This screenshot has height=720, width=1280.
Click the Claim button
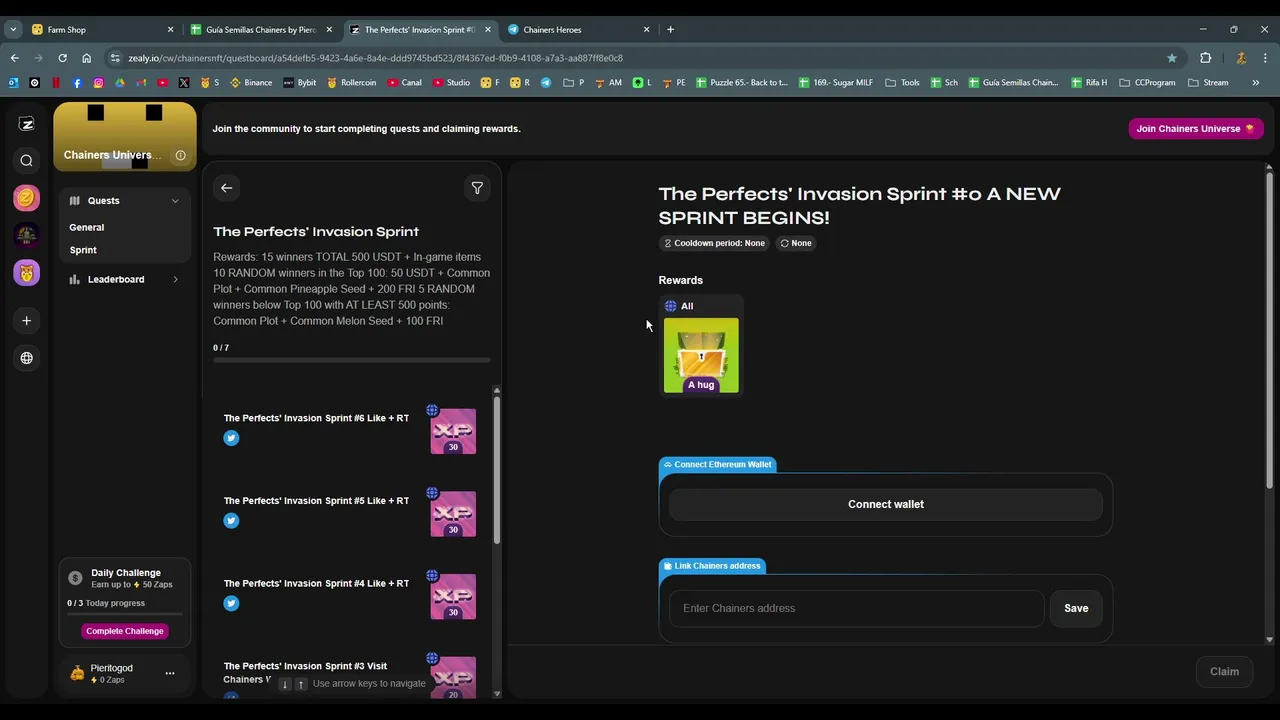tap(1224, 672)
